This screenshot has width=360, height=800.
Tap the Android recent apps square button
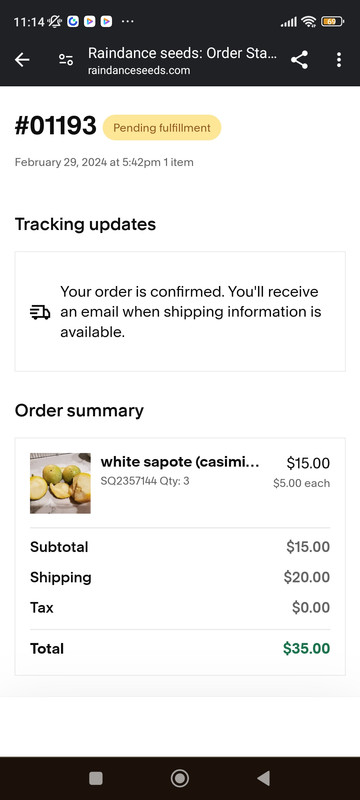[x=96, y=778]
